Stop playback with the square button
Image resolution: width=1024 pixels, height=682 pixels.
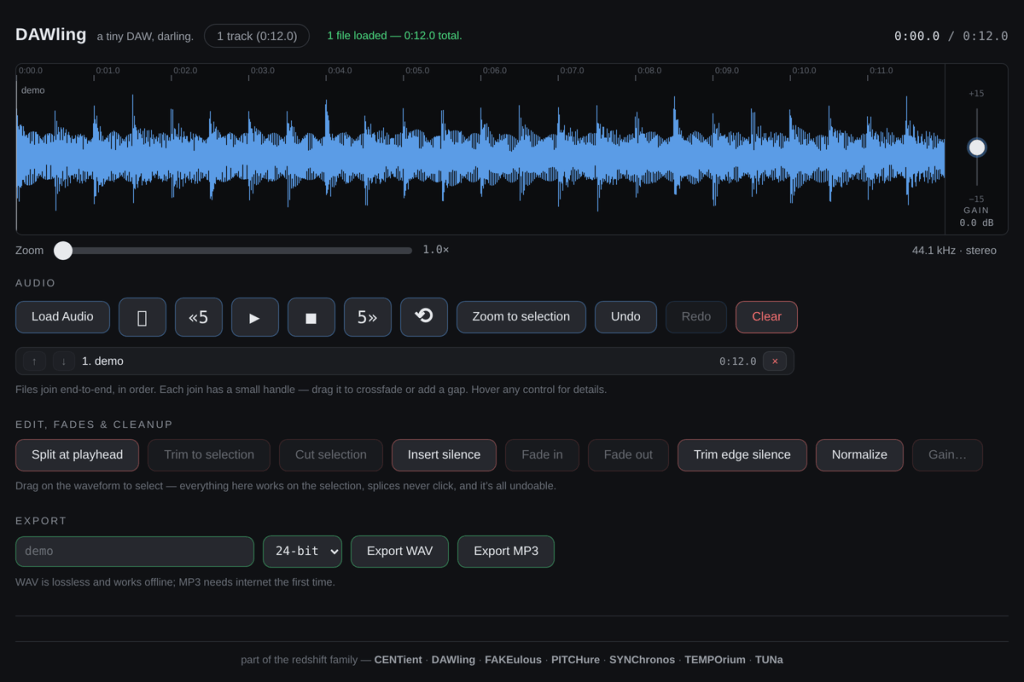click(x=312, y=317)
